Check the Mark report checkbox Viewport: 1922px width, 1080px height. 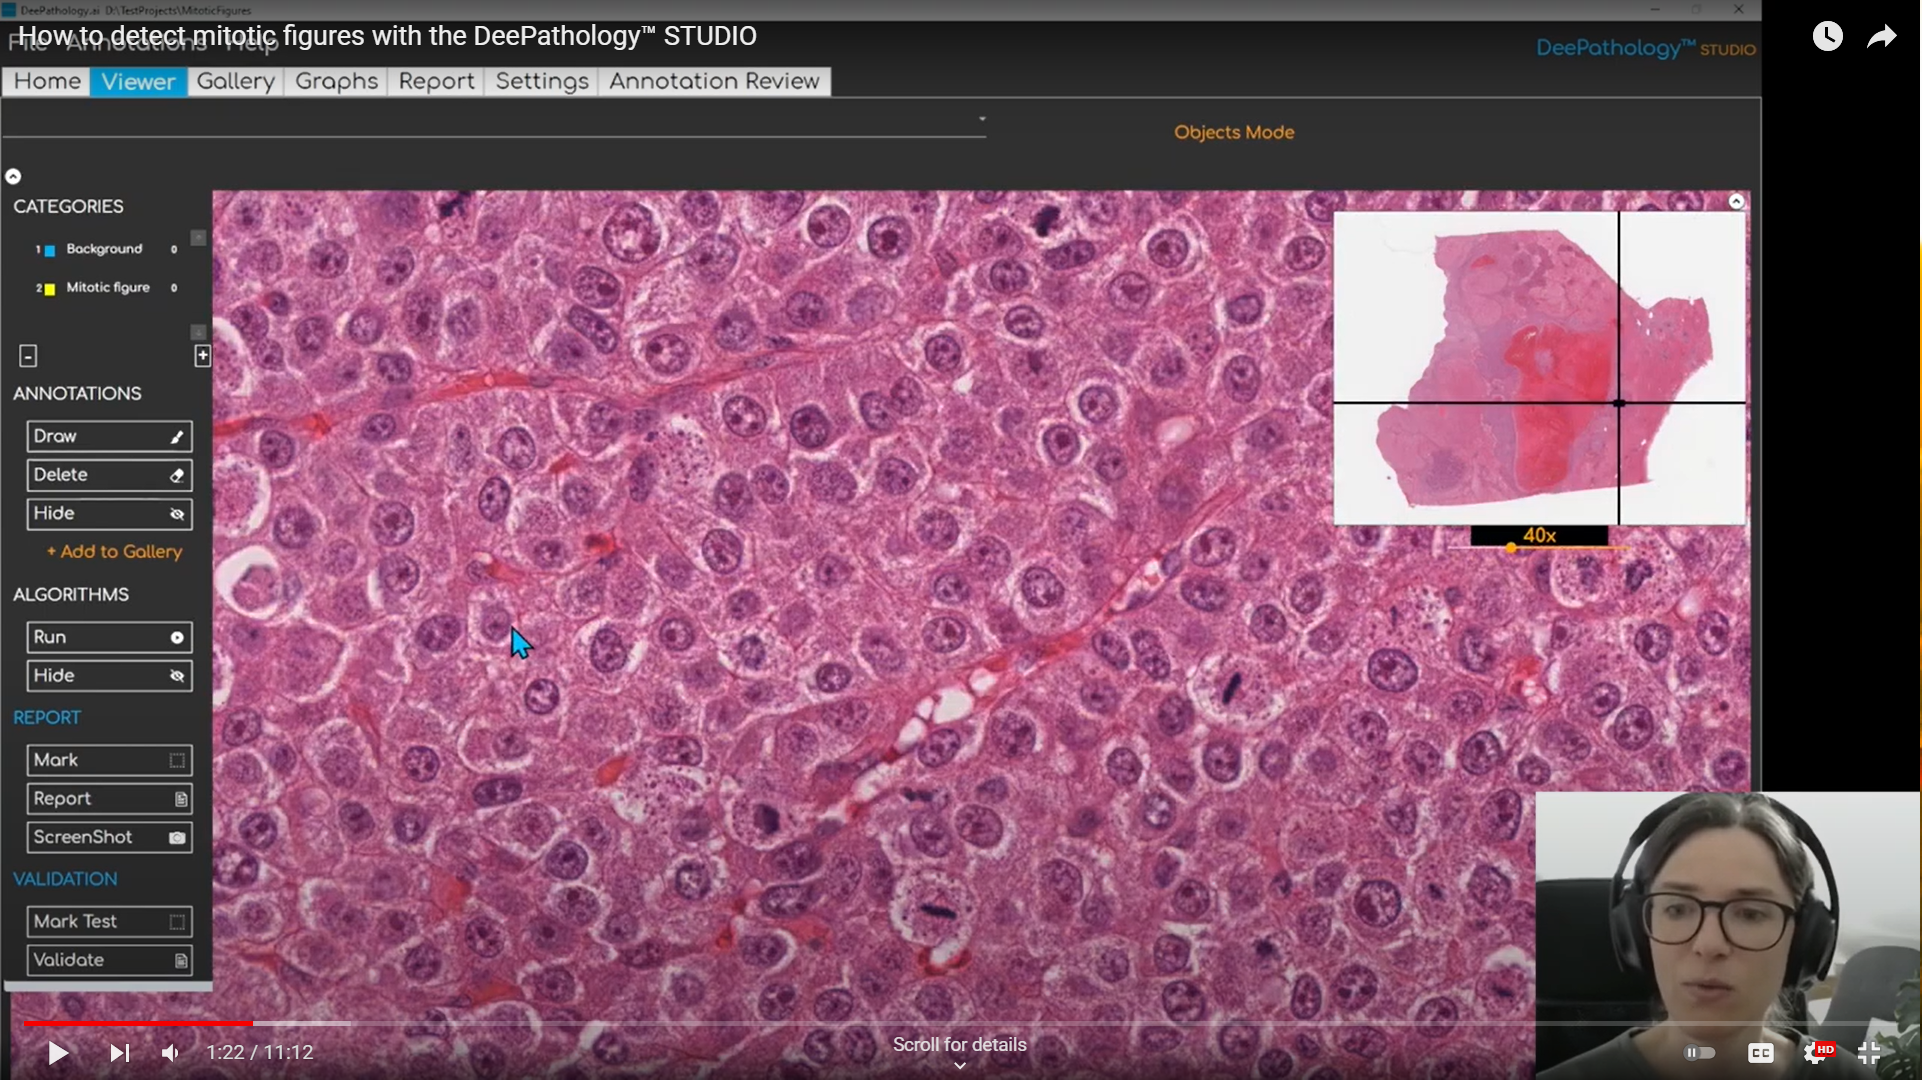[177, 761]
